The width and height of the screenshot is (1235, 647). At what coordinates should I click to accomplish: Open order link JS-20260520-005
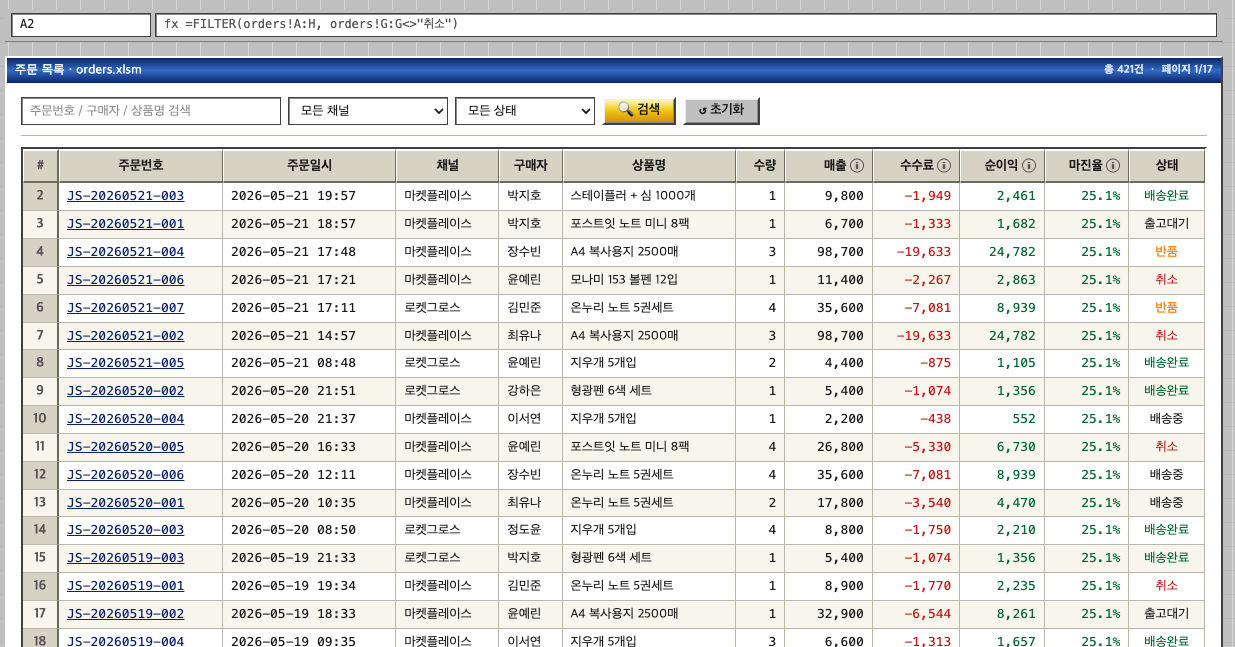coord(125,447)
